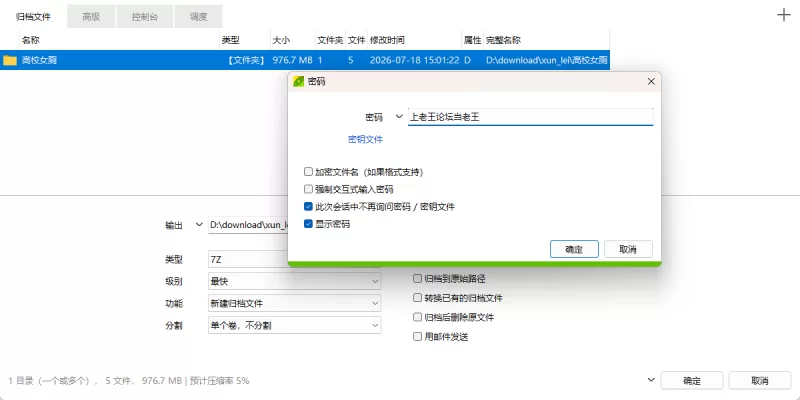The height and width of the screenshot is (400, 800).
Task: Click the status bar text 预计压缩率 5%
Action: 219,381
